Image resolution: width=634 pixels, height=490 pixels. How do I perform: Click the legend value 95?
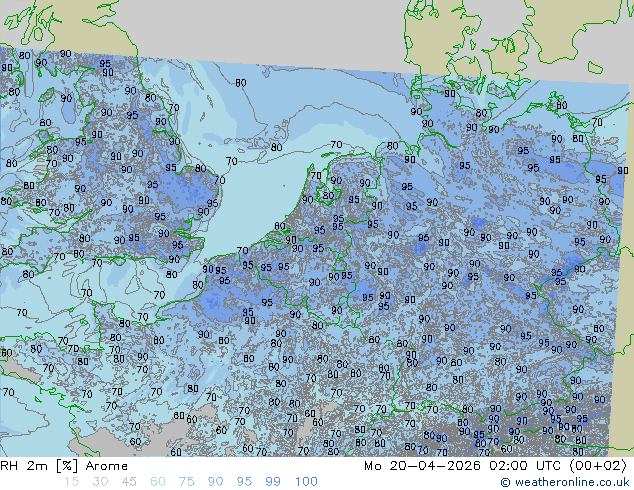(244, 482)
